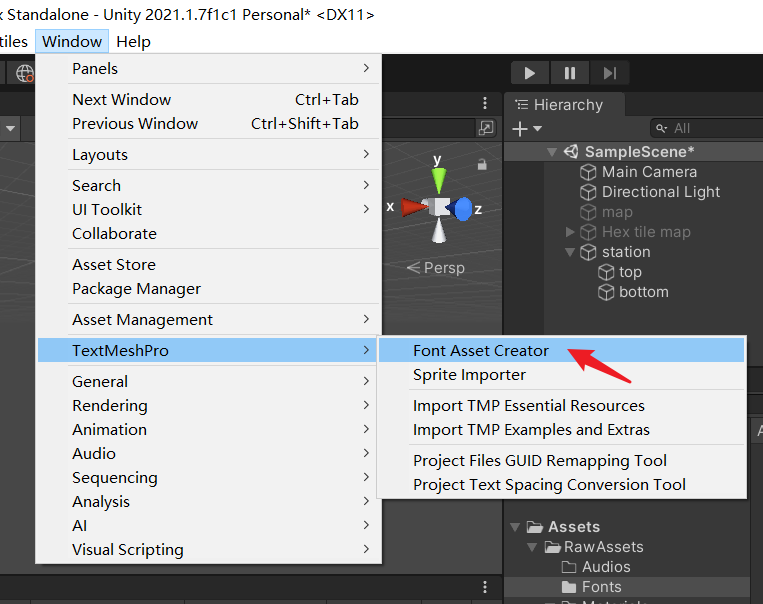763x604 pixels.
Task: Select the TextMeshPro menu item
Action: point(209,350)
